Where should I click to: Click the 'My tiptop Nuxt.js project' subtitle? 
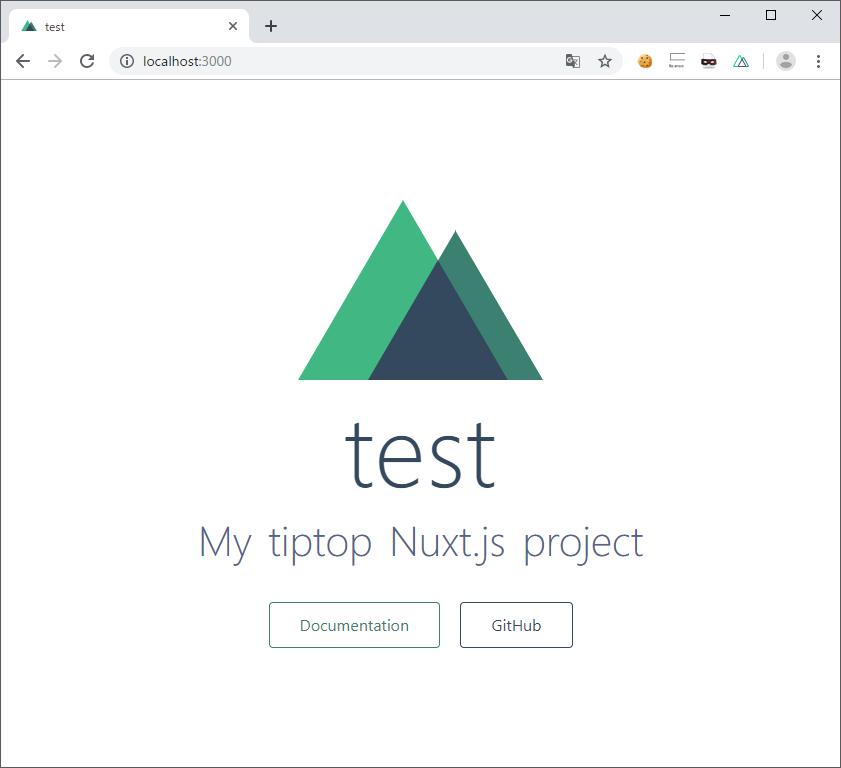421,543
